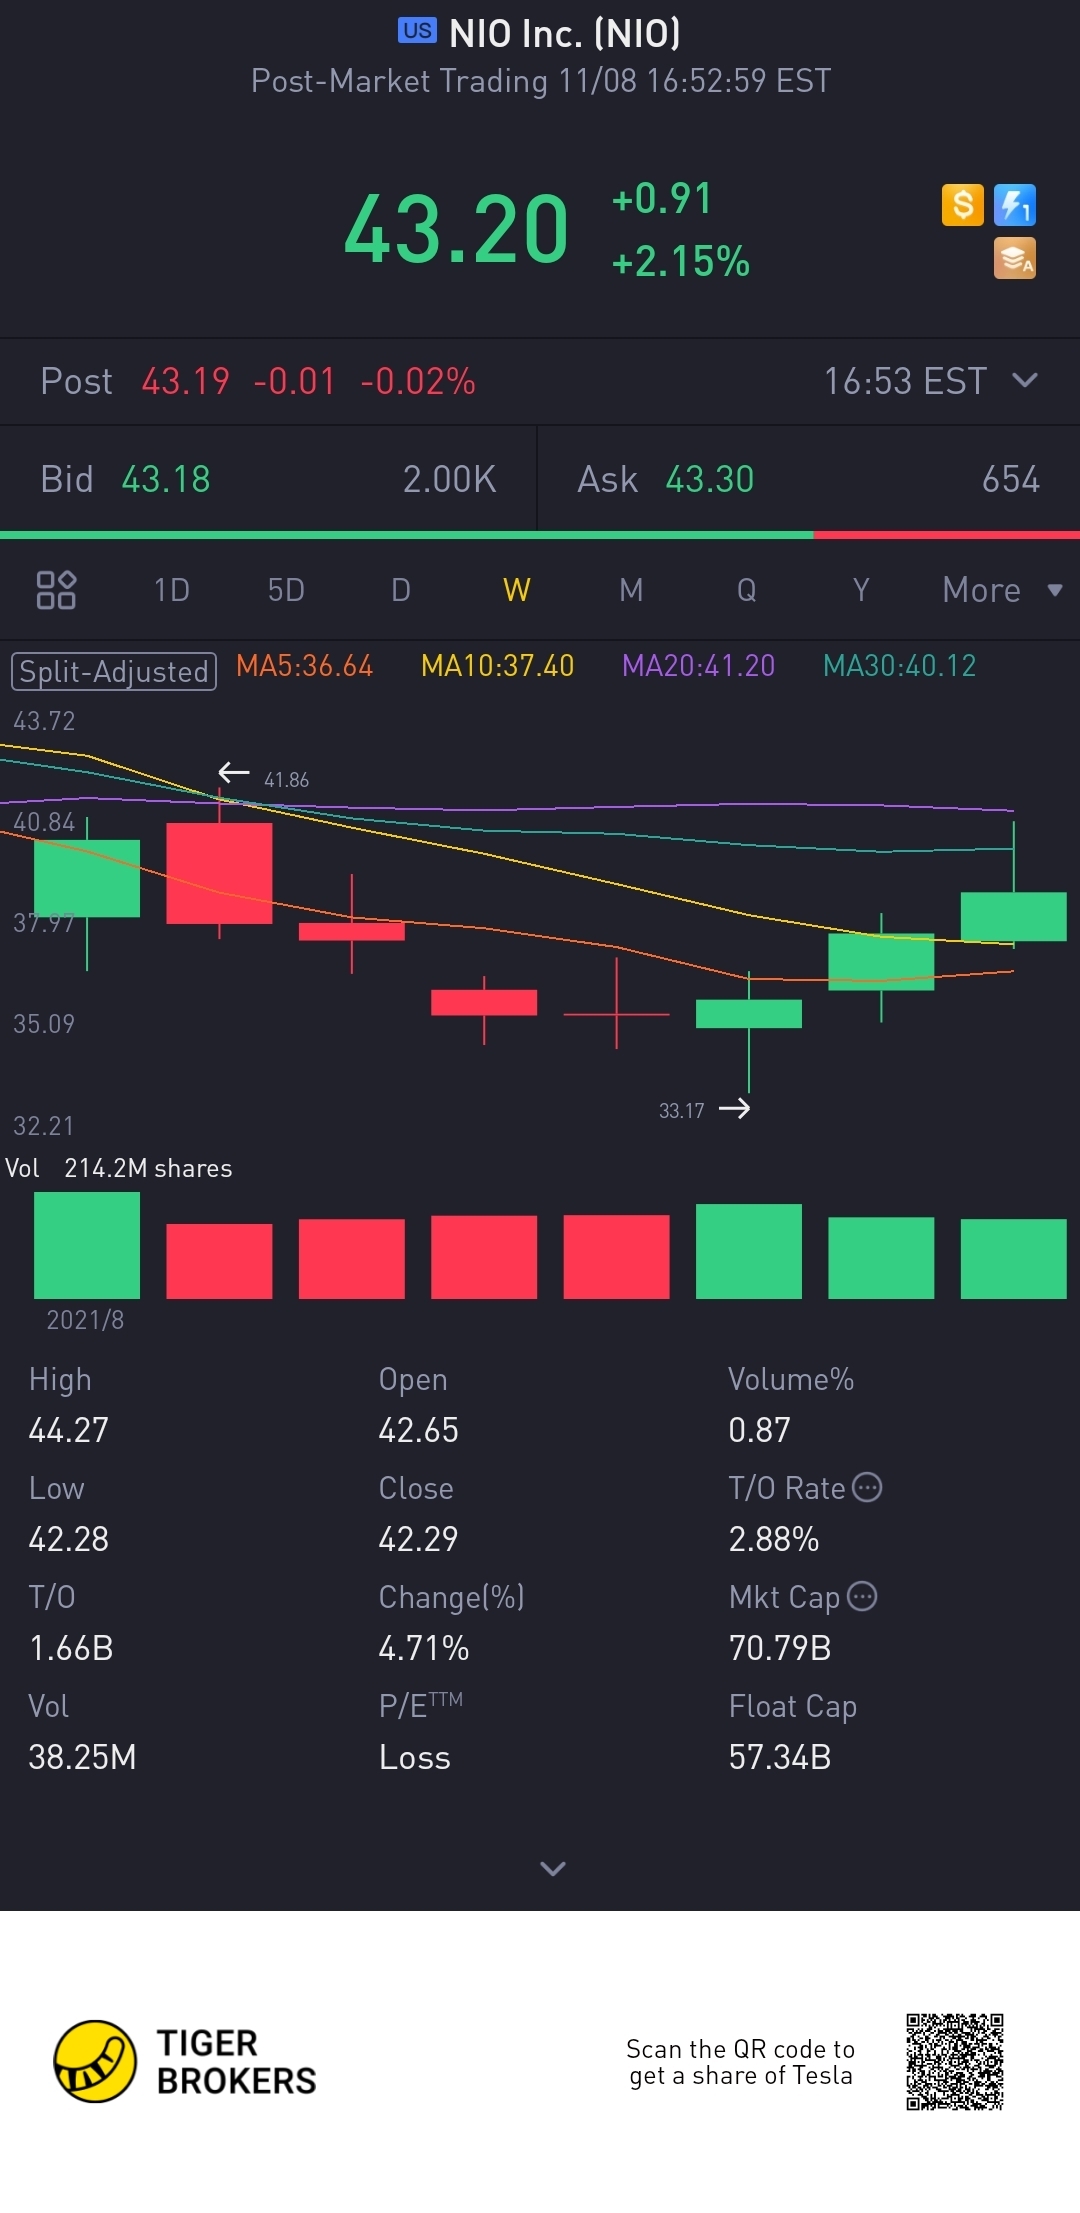1080x2213 pixels.
Task: Tap the QR code image
Action: (955, 2062)
